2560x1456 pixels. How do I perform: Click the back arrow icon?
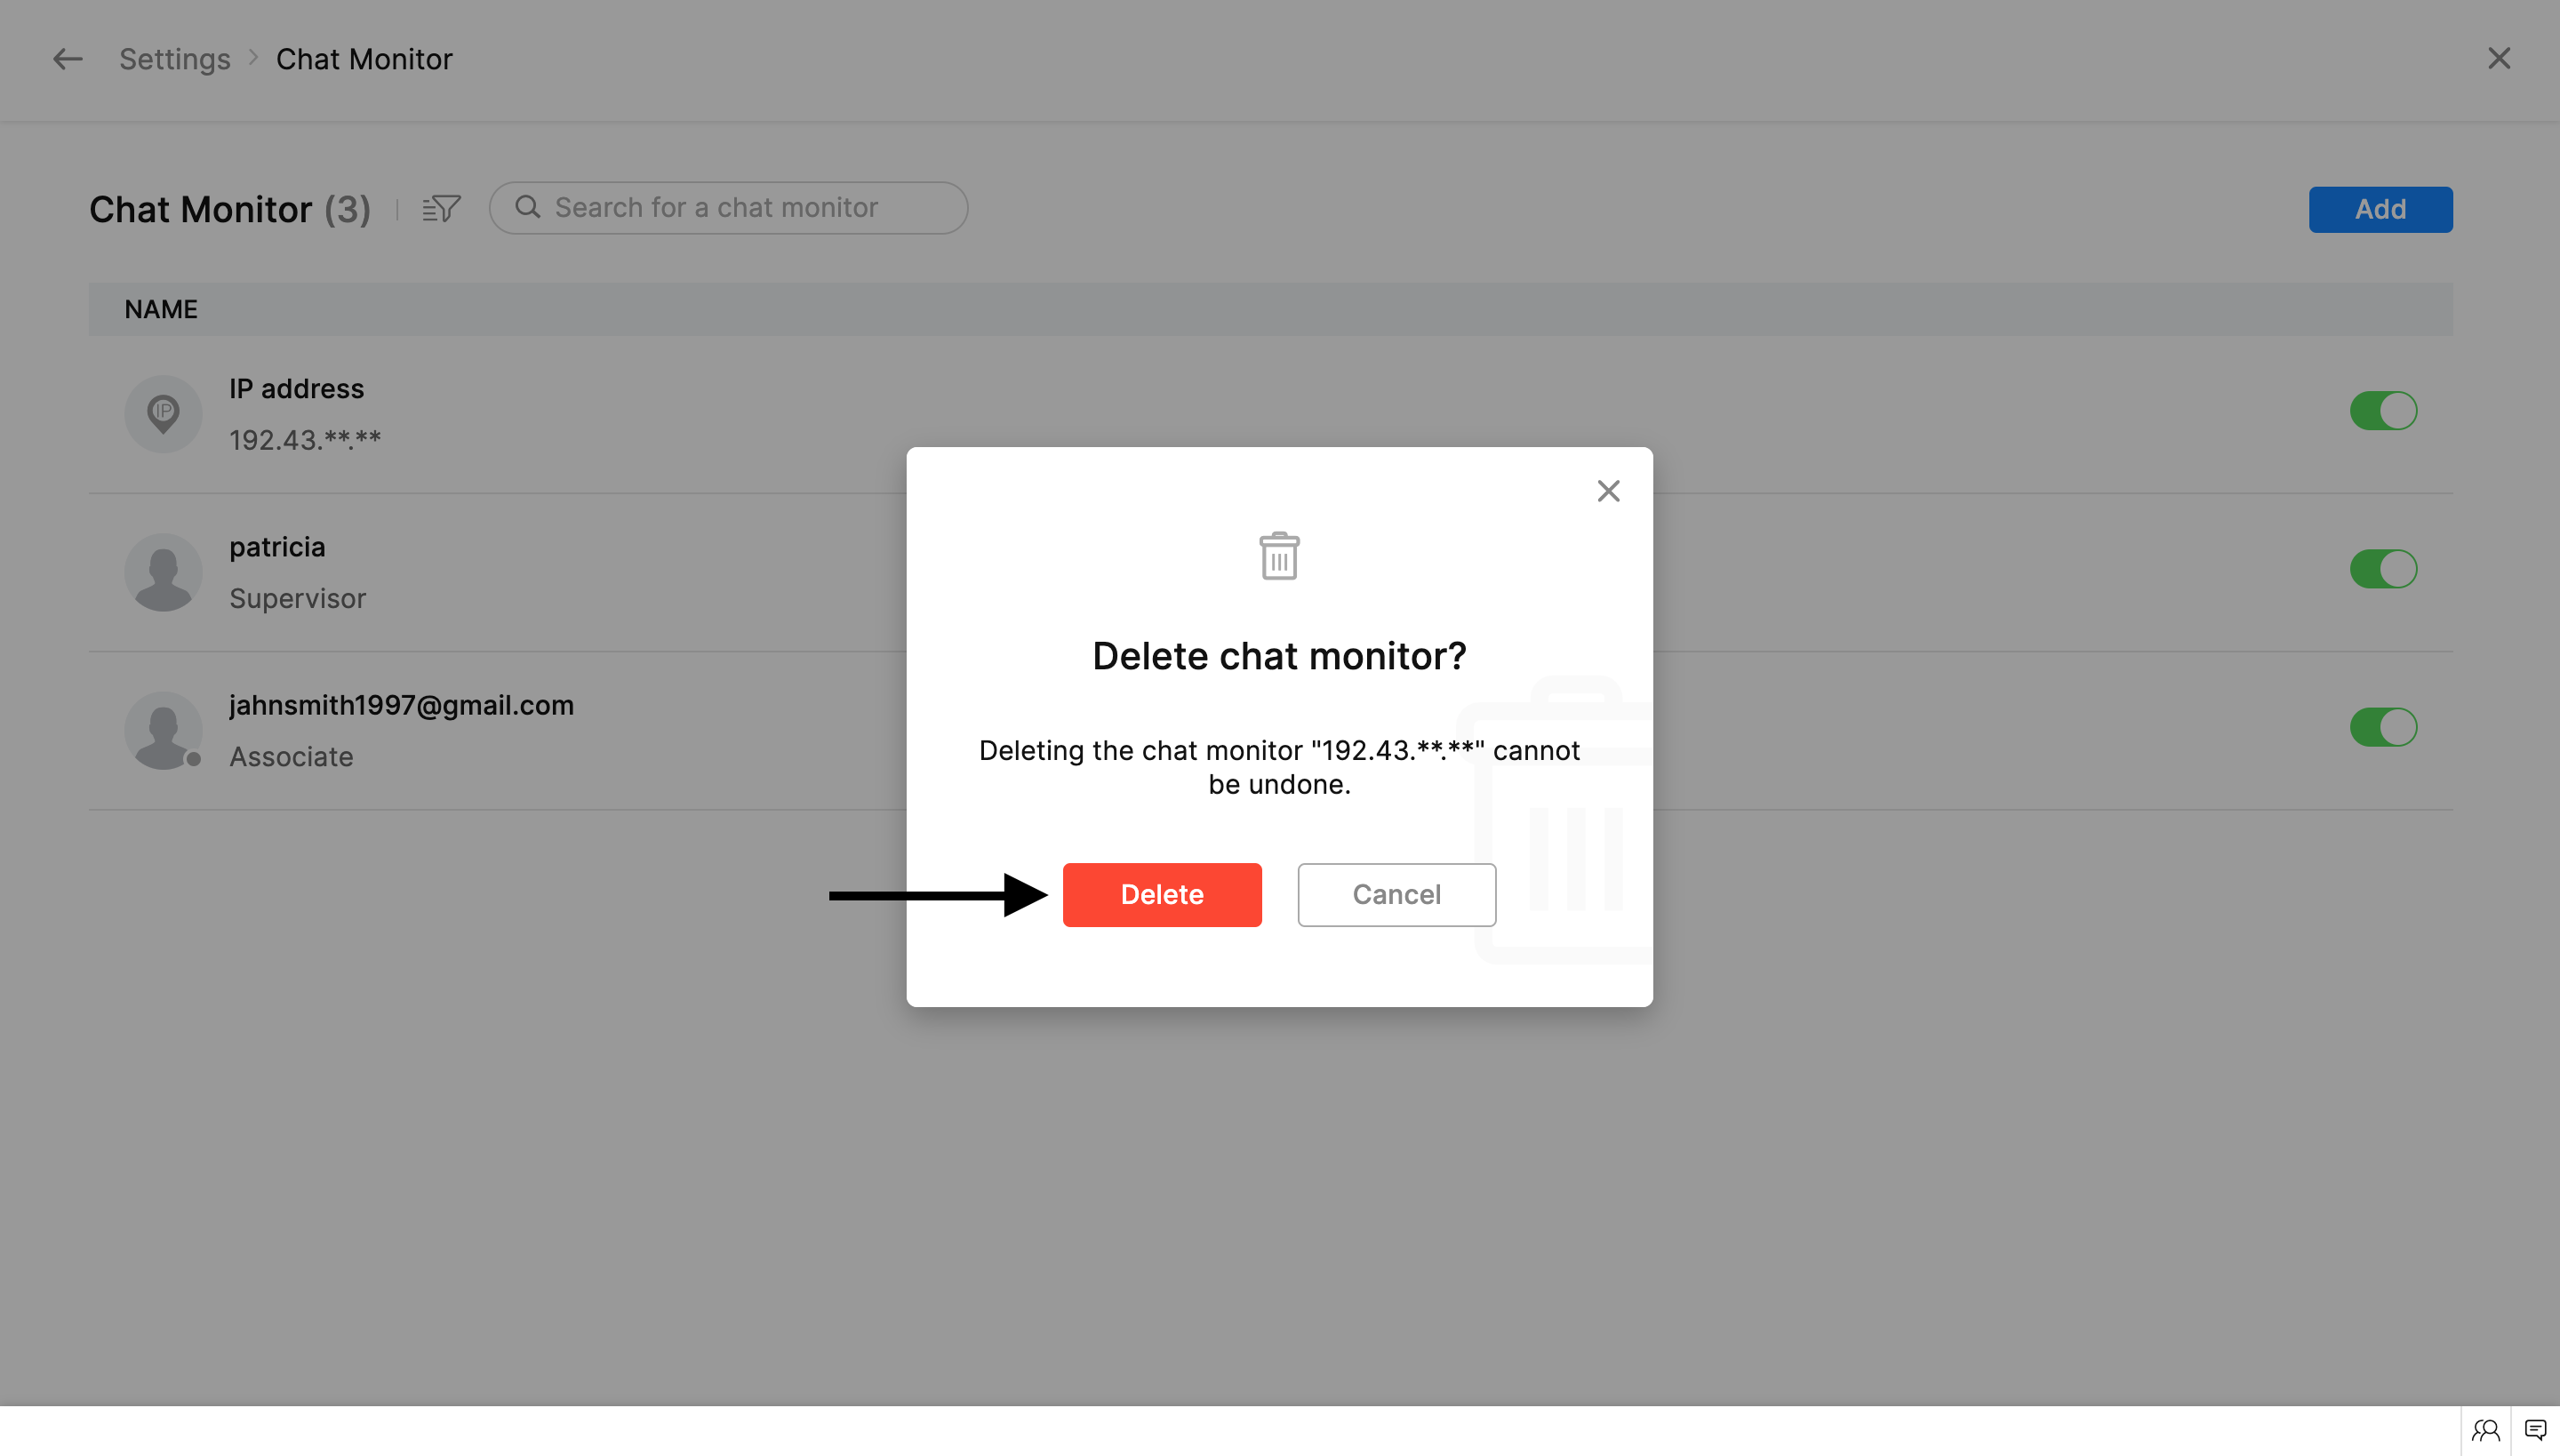pyautogui.click(x=67, y=59)
